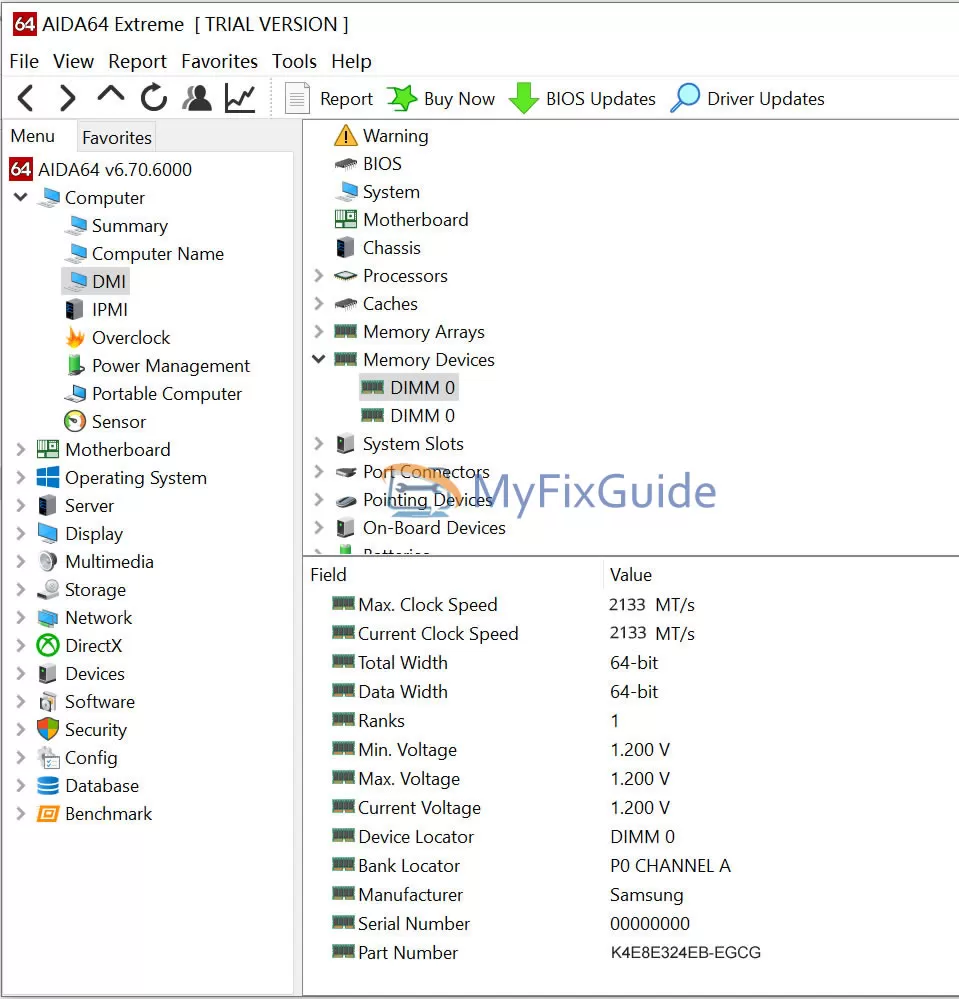
Task: Select Summary in the Computer tree
Action: point(117,226)
